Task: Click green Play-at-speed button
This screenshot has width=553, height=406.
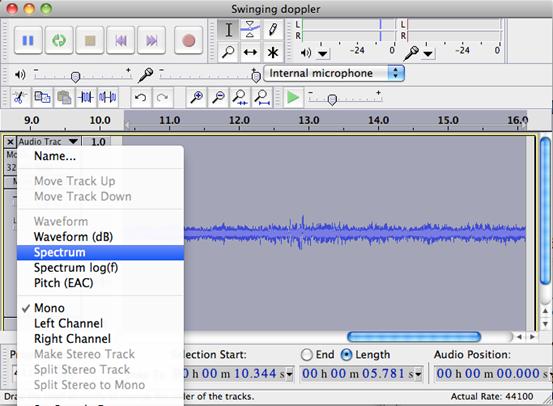Action: coord(293,97)
